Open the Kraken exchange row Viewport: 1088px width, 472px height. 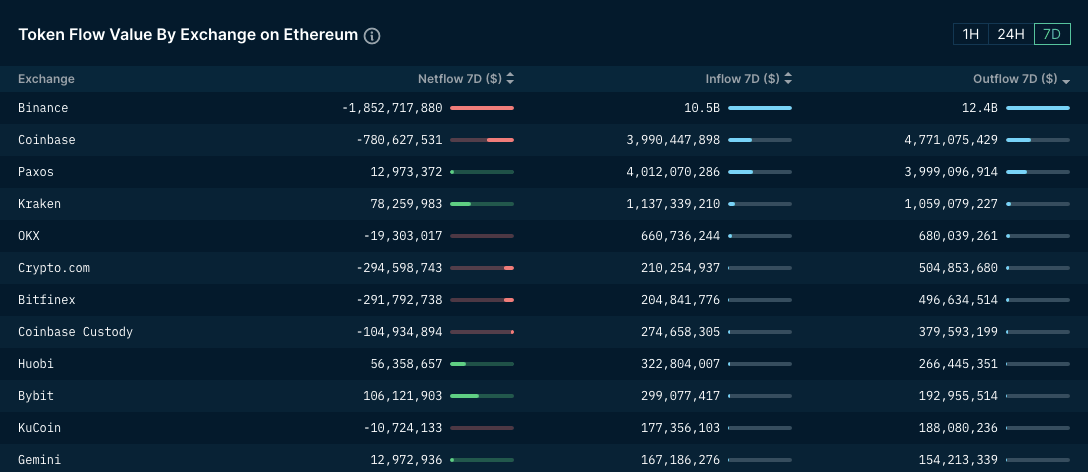544,204
